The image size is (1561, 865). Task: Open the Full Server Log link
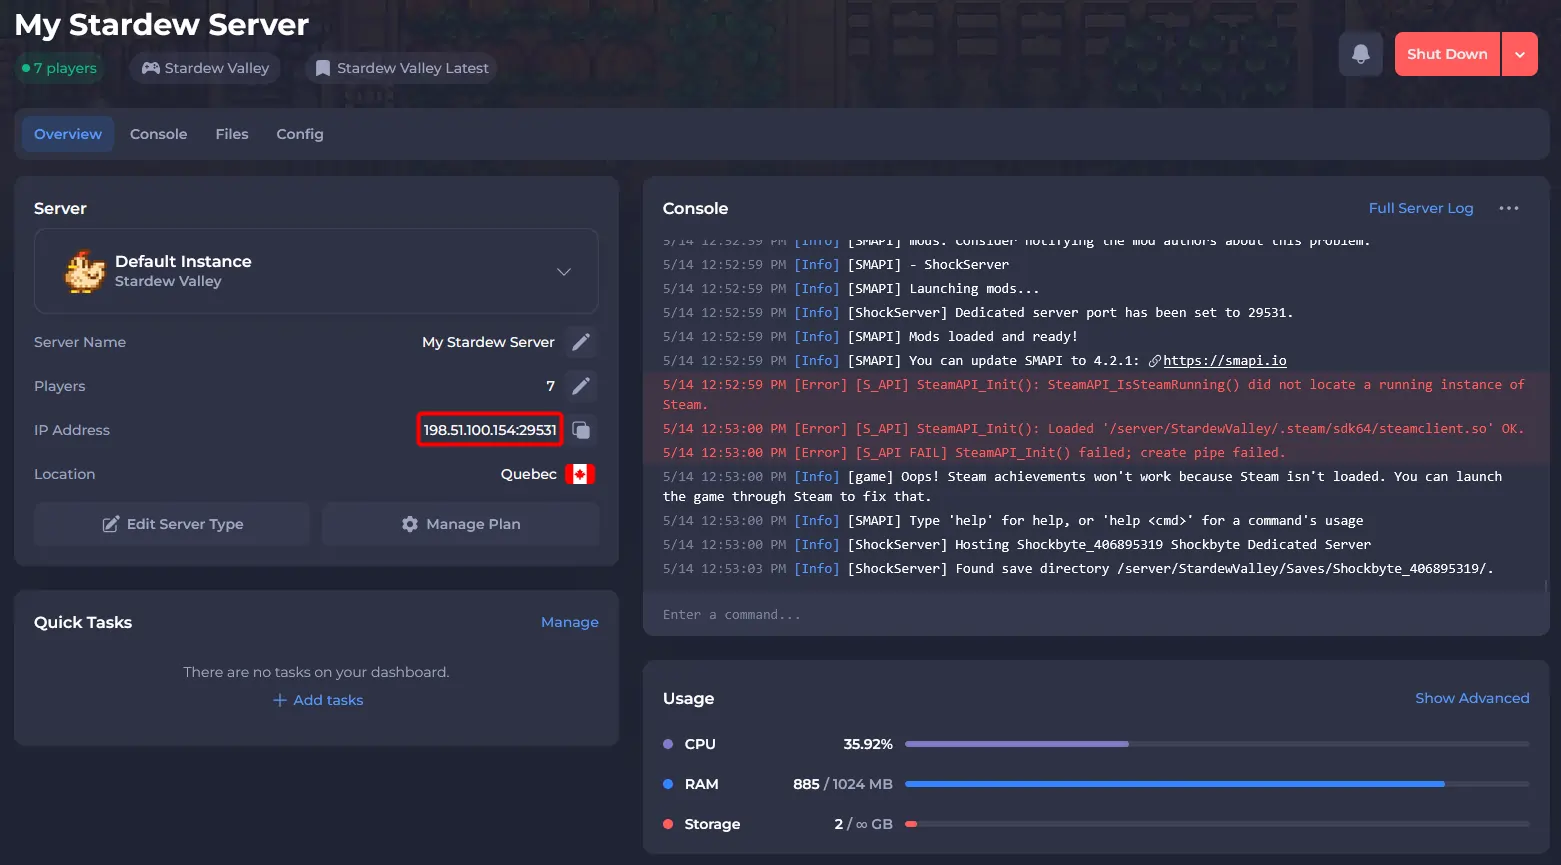pos(1421,208)
